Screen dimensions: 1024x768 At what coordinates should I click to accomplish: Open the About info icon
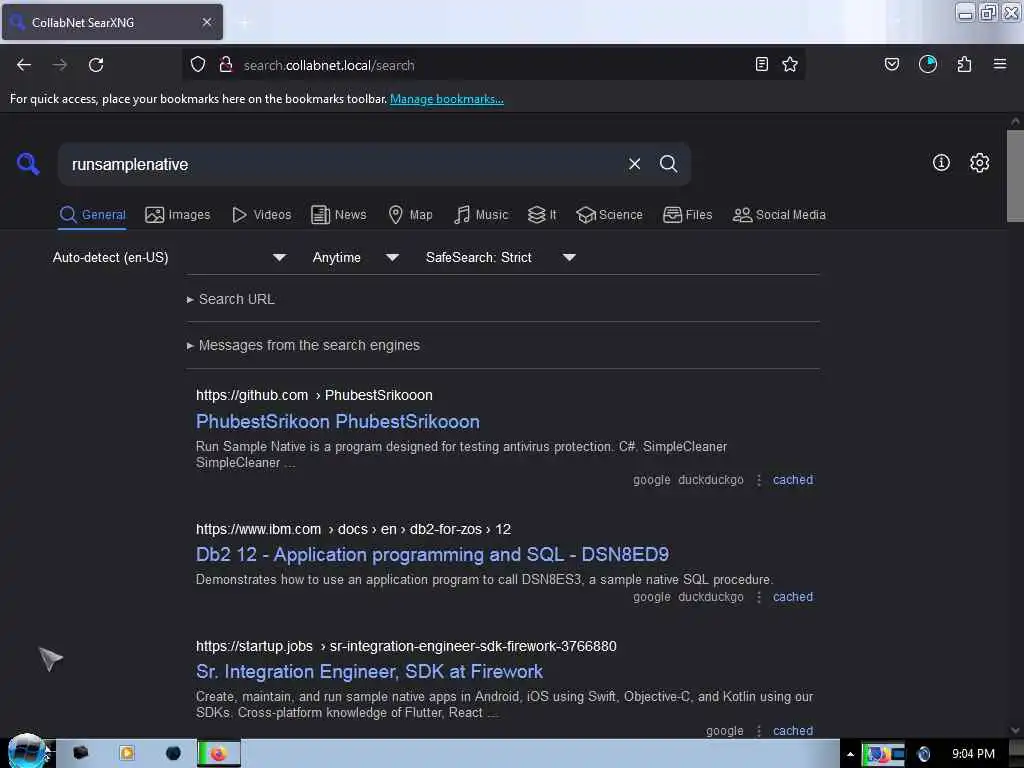coord(941,163)
